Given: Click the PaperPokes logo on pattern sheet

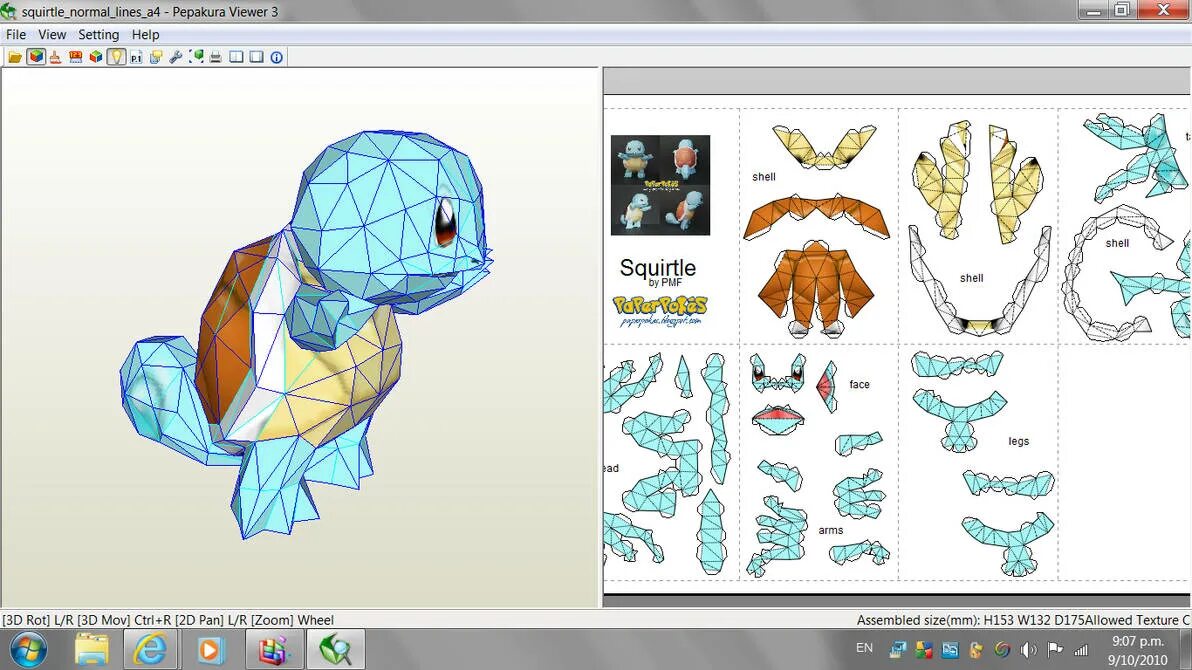Looking at the screenshot, I should [660, 310].
